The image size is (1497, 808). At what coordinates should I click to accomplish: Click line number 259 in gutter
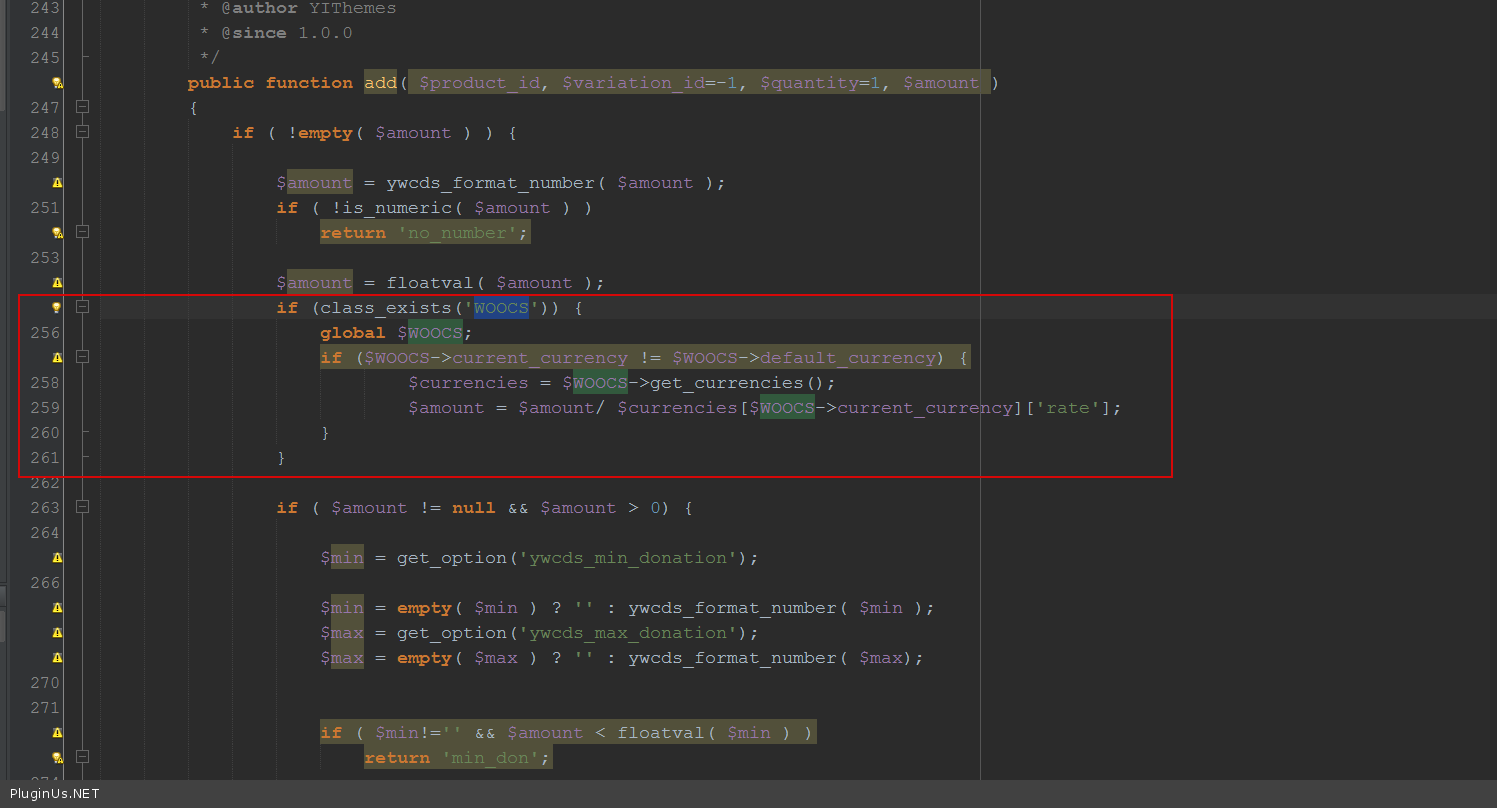tap(45, 408)
